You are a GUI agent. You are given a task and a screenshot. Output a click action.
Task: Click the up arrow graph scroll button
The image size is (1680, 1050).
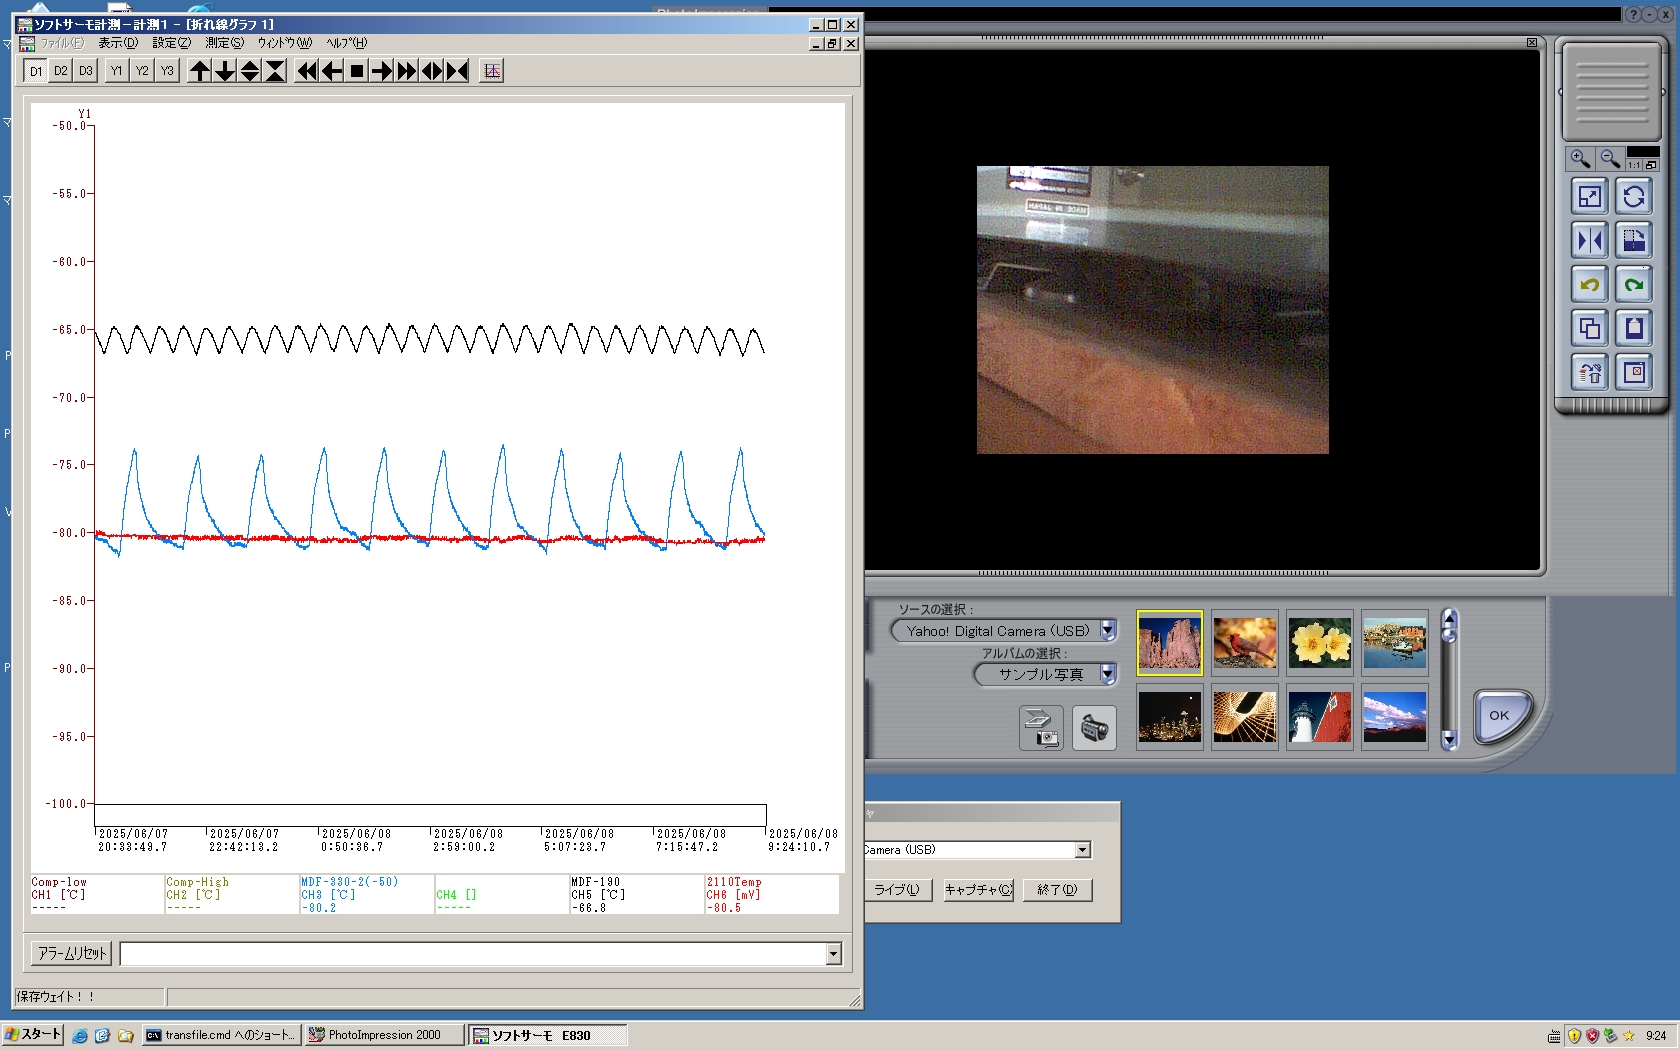[200, 71]
